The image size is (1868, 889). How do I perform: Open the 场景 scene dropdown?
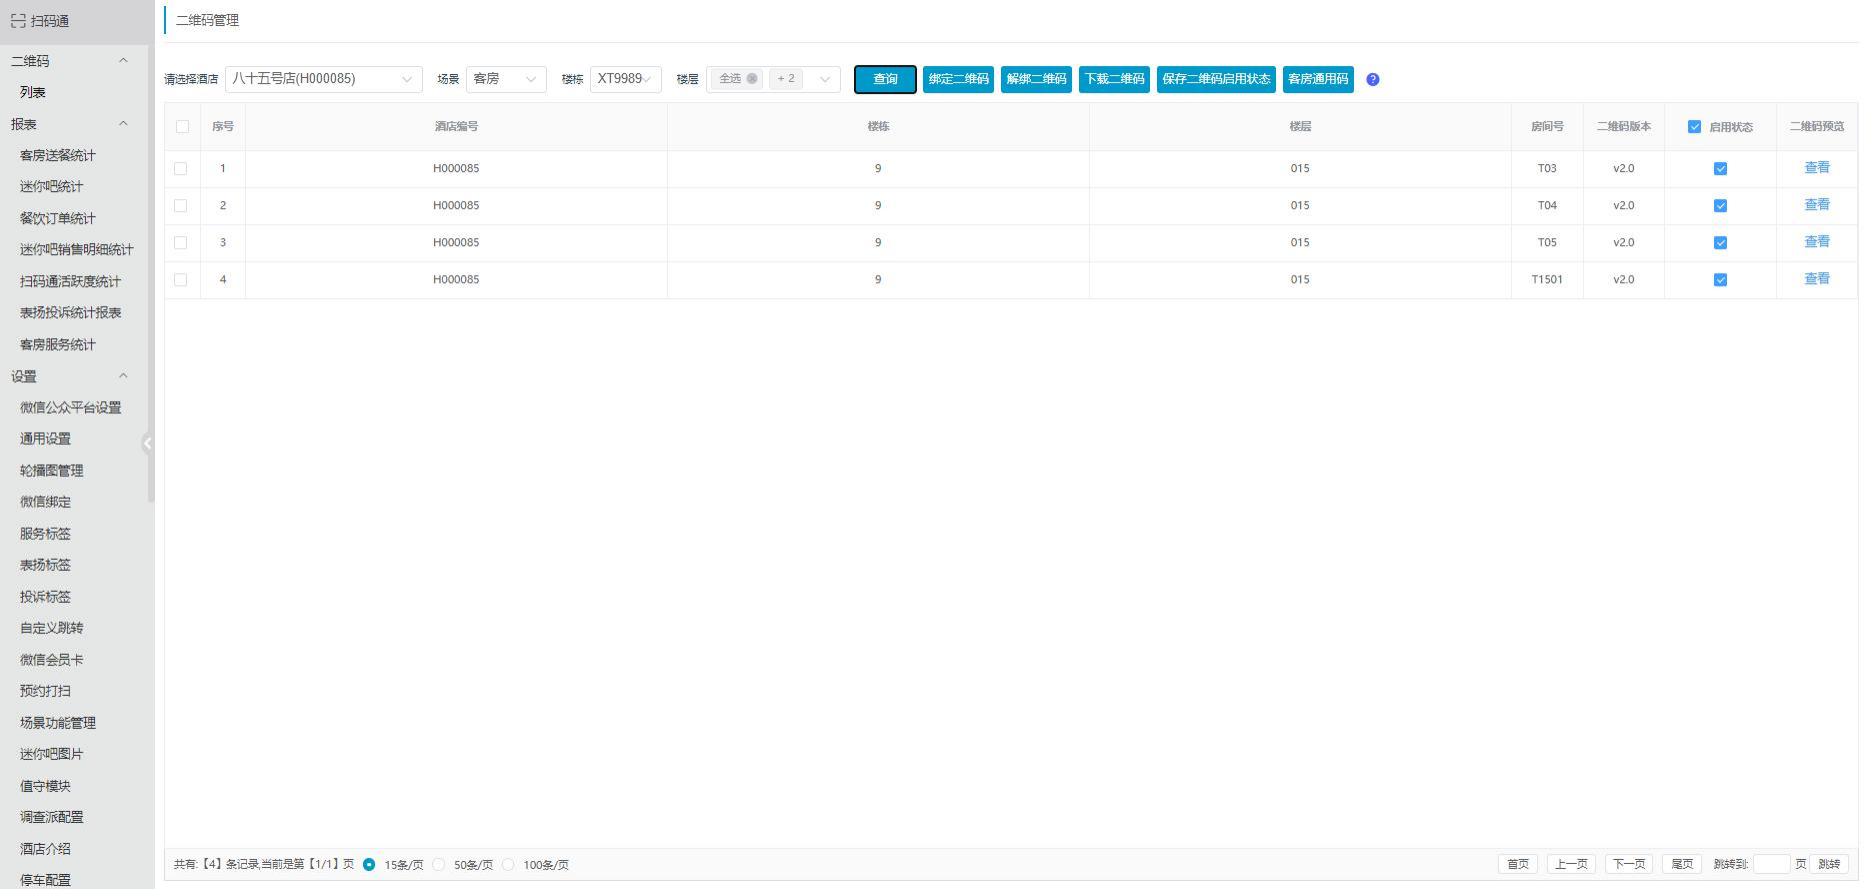tap(505, 79)
